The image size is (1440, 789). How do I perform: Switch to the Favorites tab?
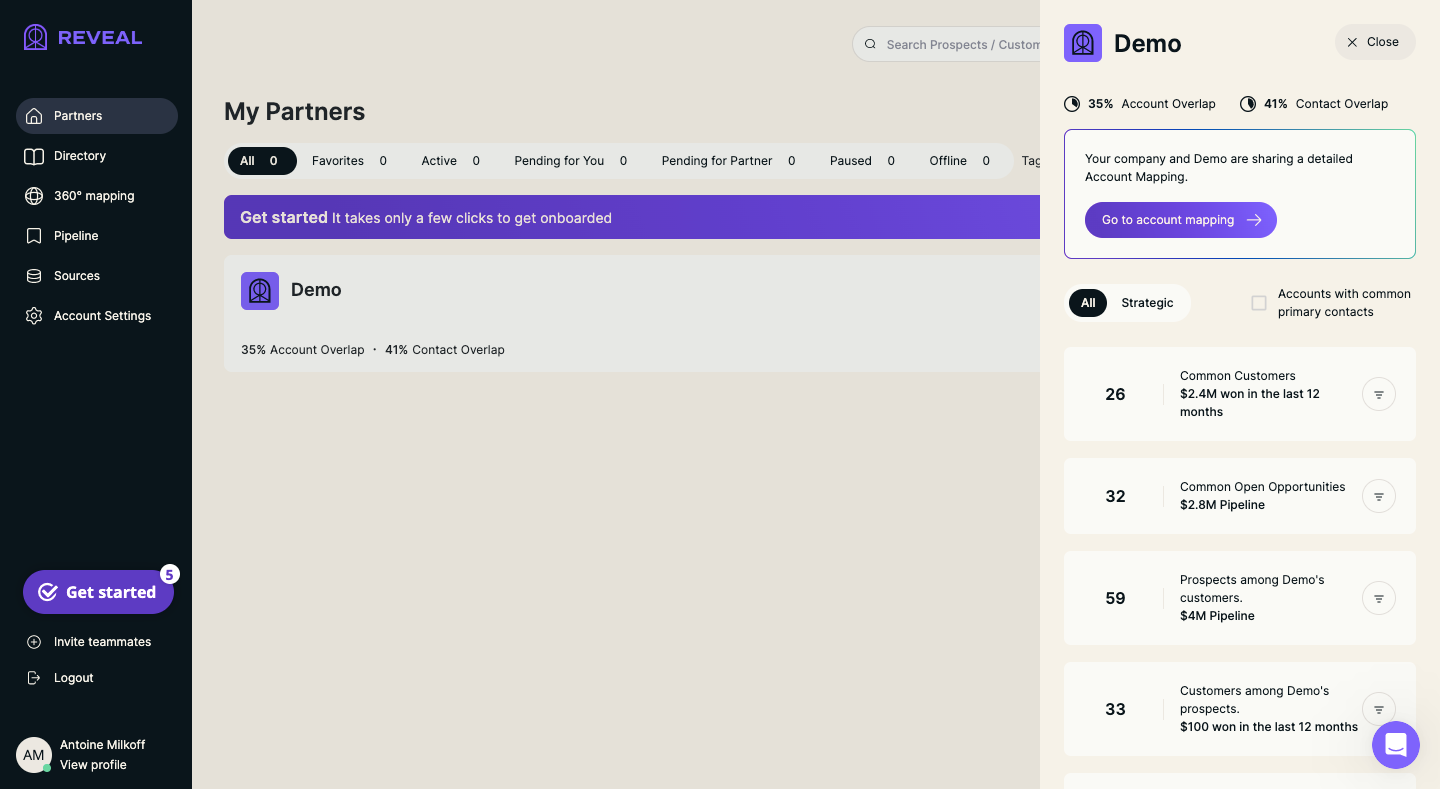click(x=349, y=161)
